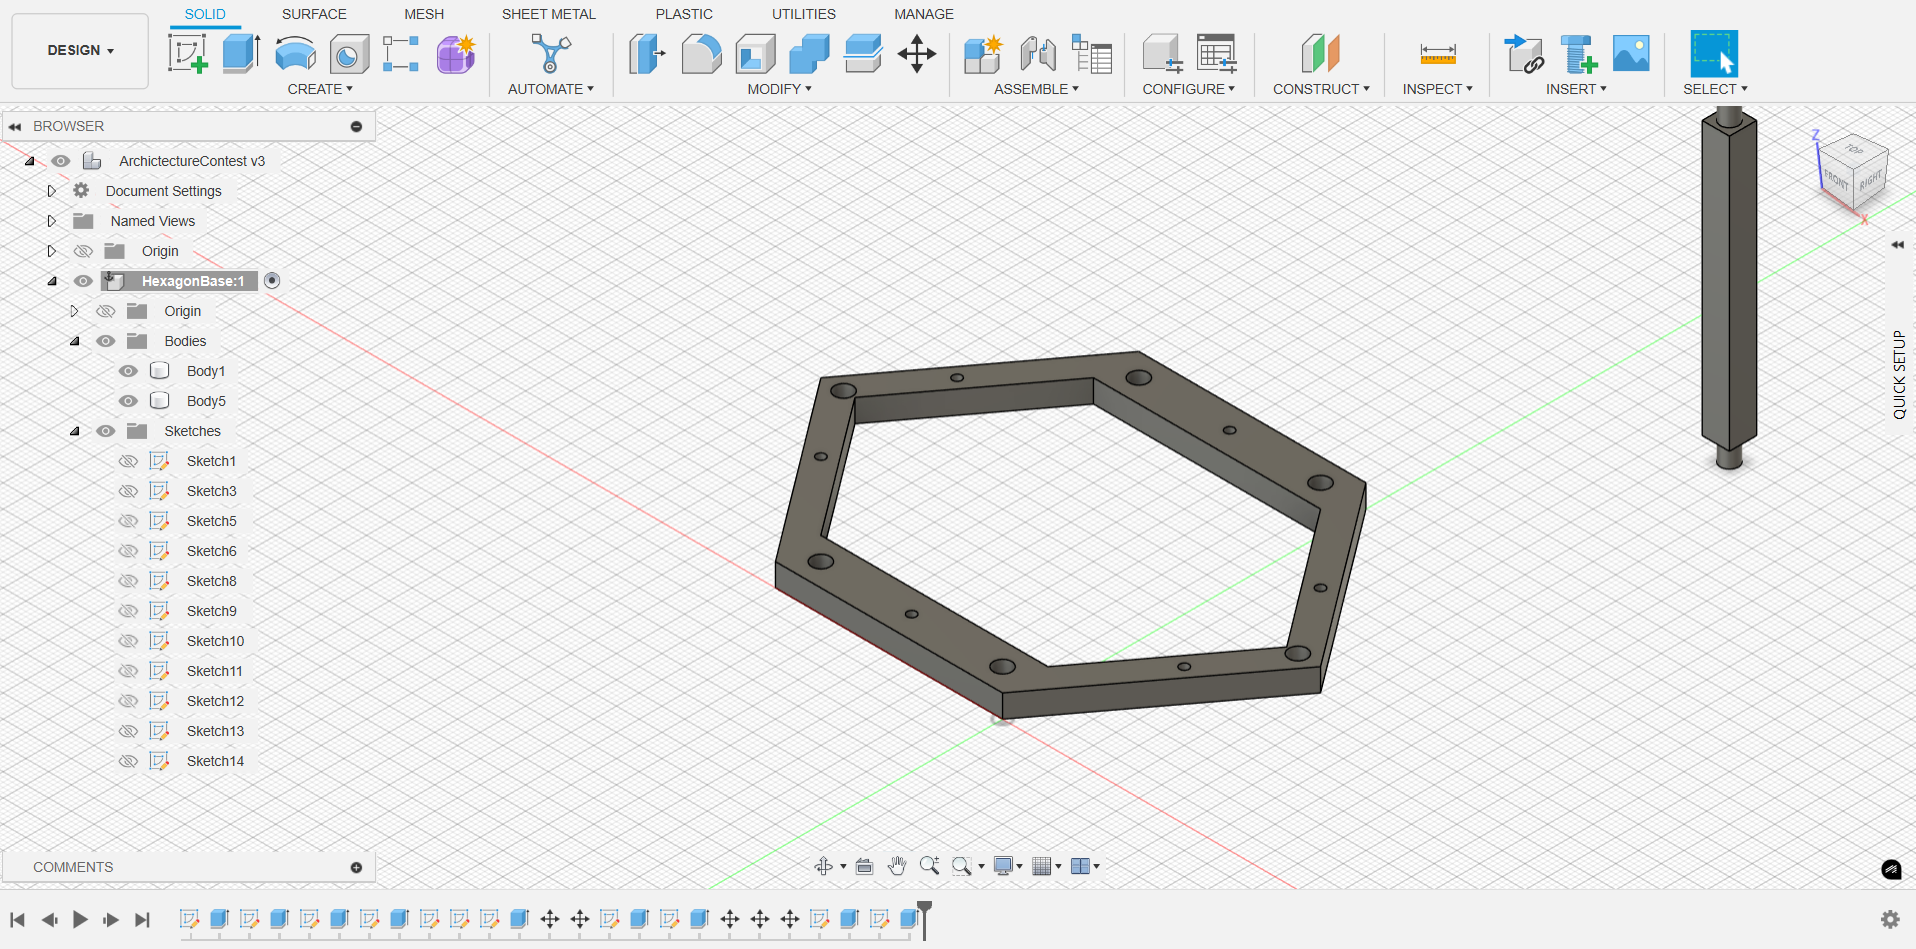Expand the Document Settings node

point(52,191)
